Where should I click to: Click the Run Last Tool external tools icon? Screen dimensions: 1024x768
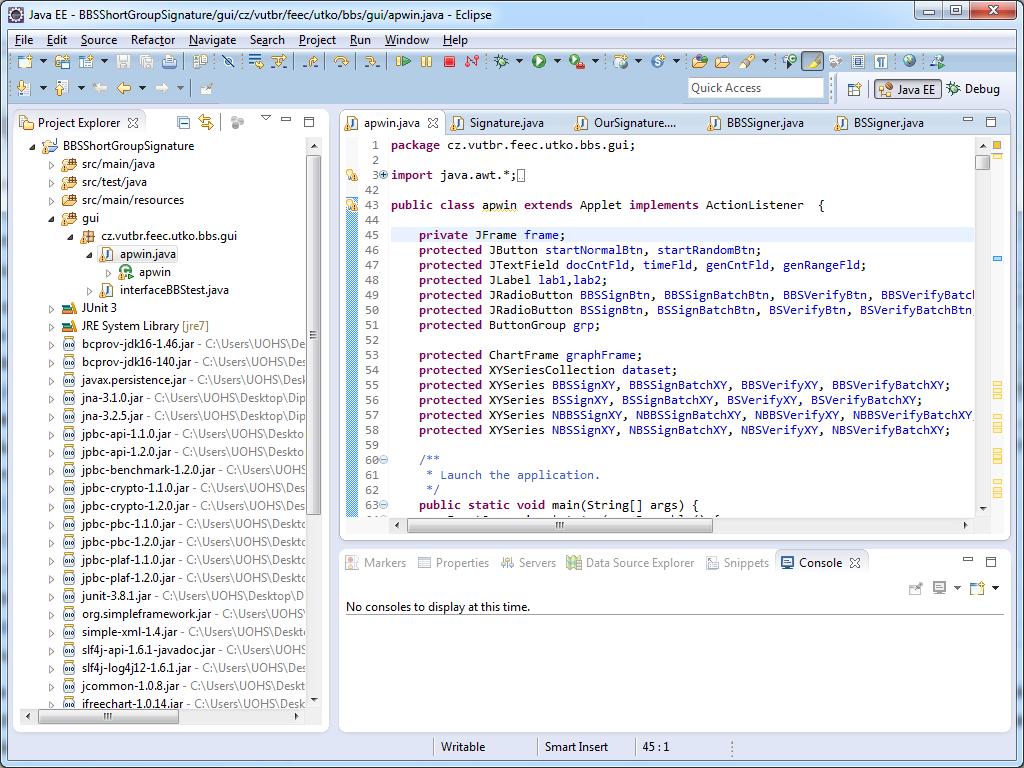click(x=577, y=62)
